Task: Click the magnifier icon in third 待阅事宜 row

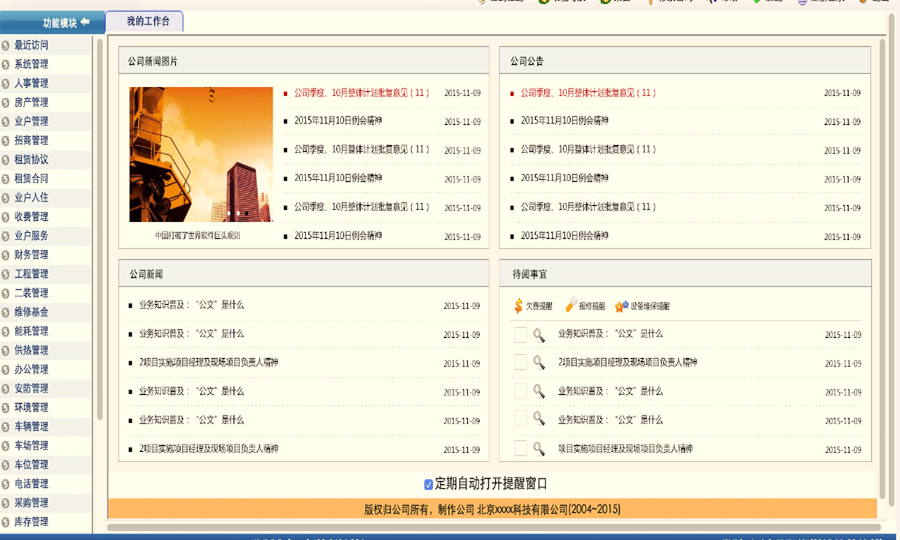Action: [538, 392]
